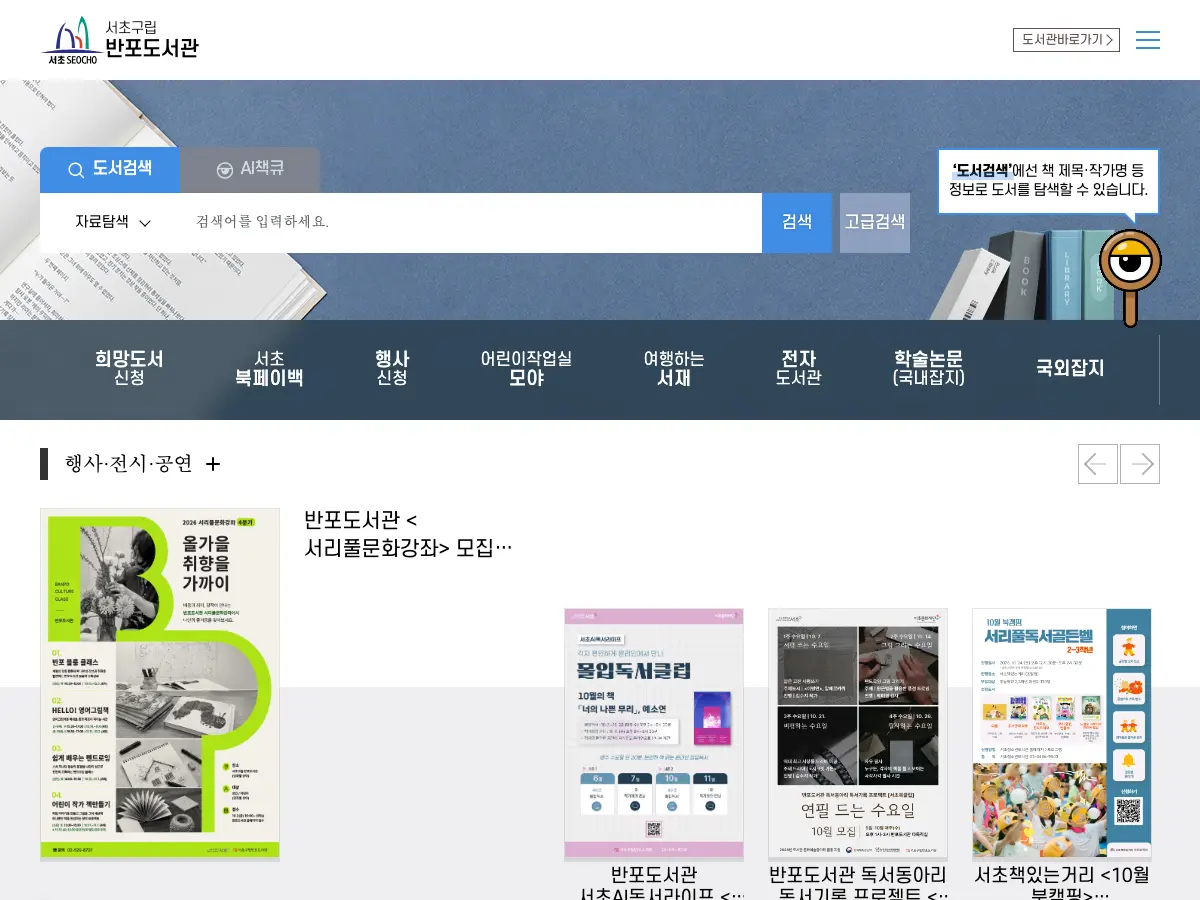Open 어린이작업실 모야 menu
Image resolution: width=1200 pixels, height=900 pixels.
[526, 368]
